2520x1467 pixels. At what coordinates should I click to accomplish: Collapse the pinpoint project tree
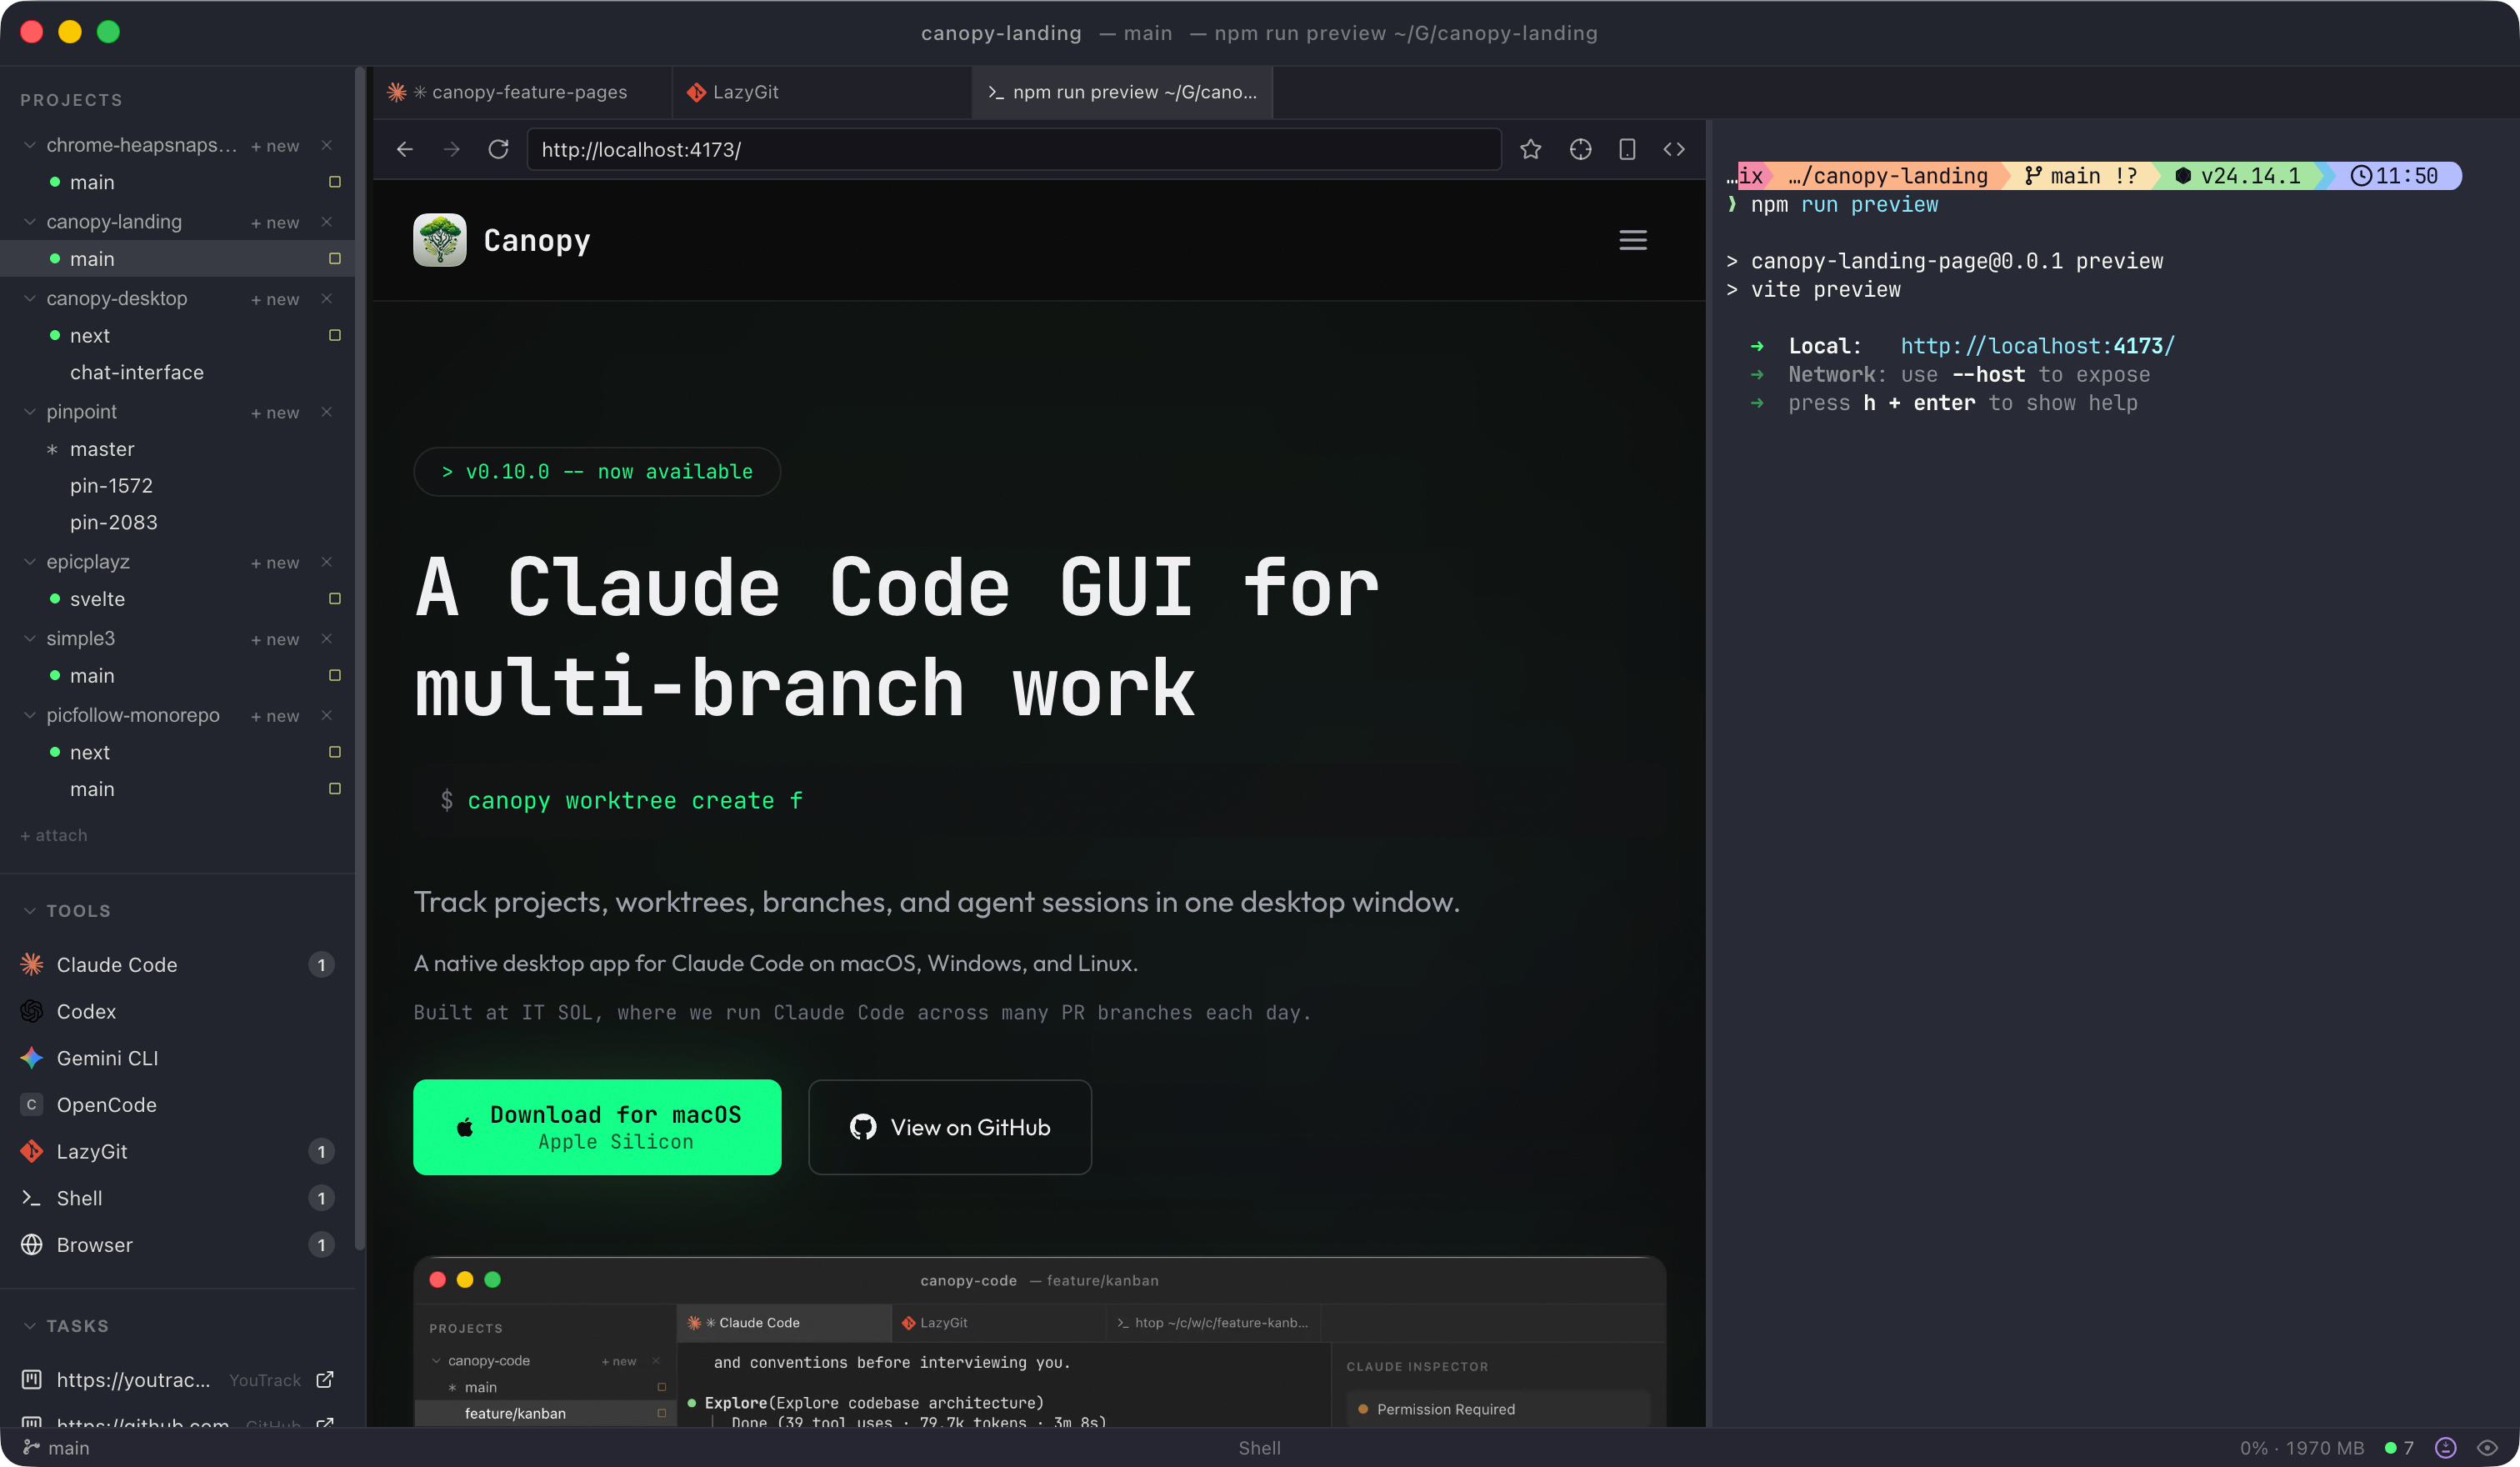coord(30,411)
